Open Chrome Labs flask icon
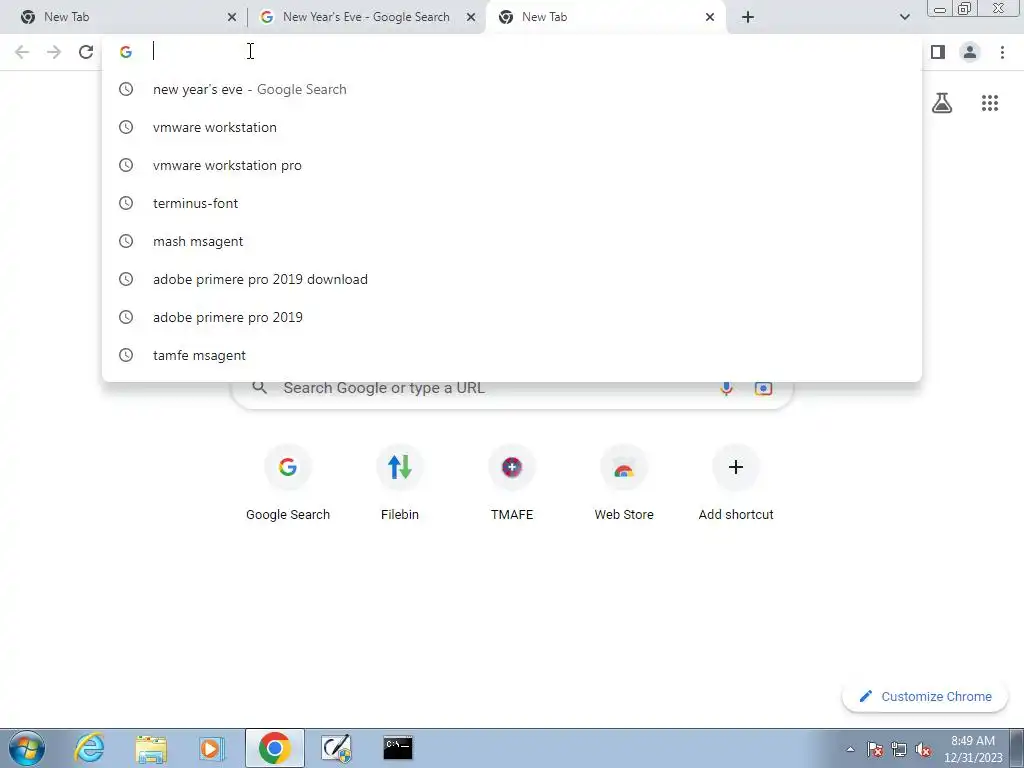This screenshot has width=1024, height=768. coord(942,103)
